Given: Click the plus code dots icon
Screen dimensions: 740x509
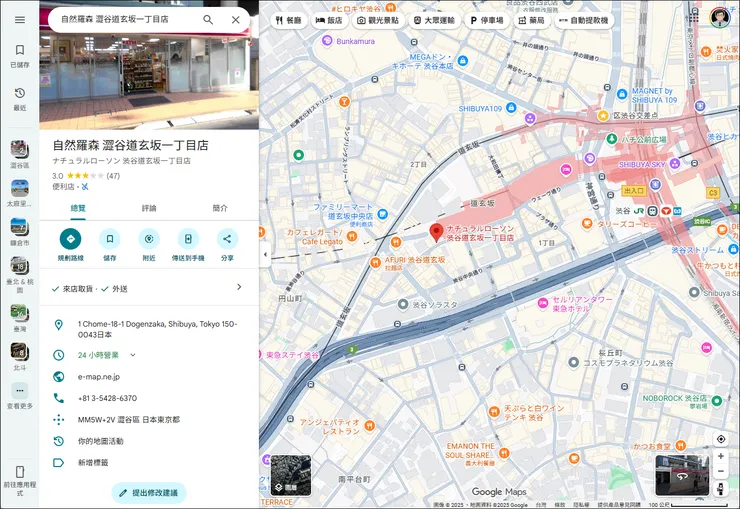Looking at the screenshot, I should click(x=59, y=419).
